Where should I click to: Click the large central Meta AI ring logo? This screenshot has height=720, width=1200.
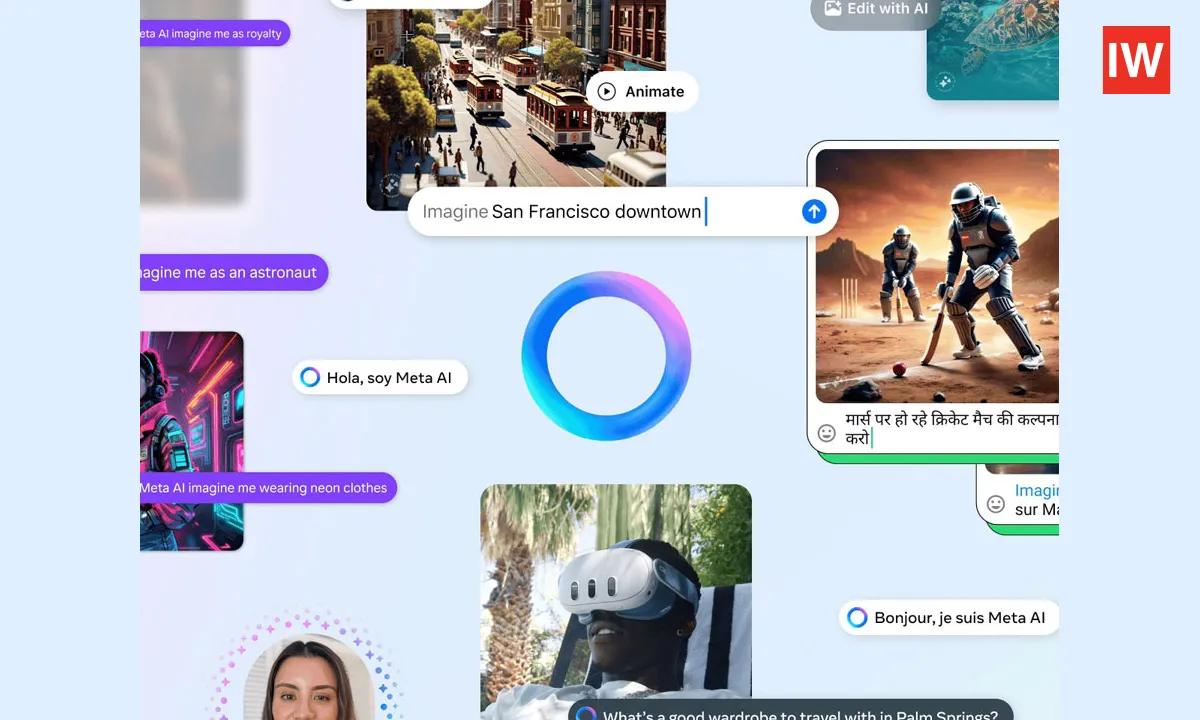(606, 356)
